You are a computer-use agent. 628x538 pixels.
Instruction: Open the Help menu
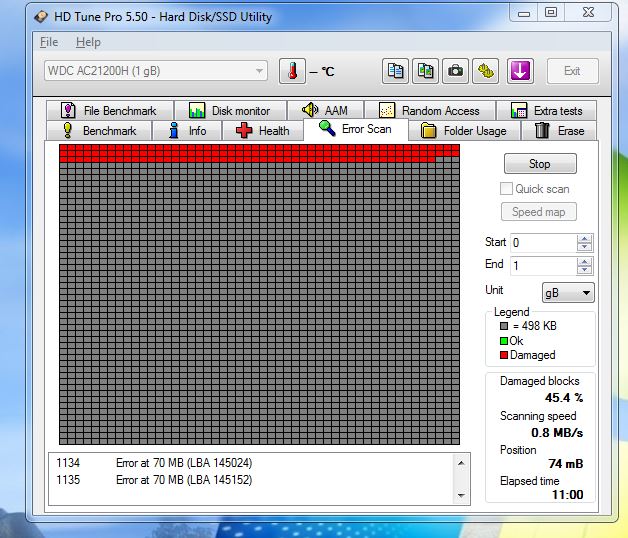(x=88, y=42)
